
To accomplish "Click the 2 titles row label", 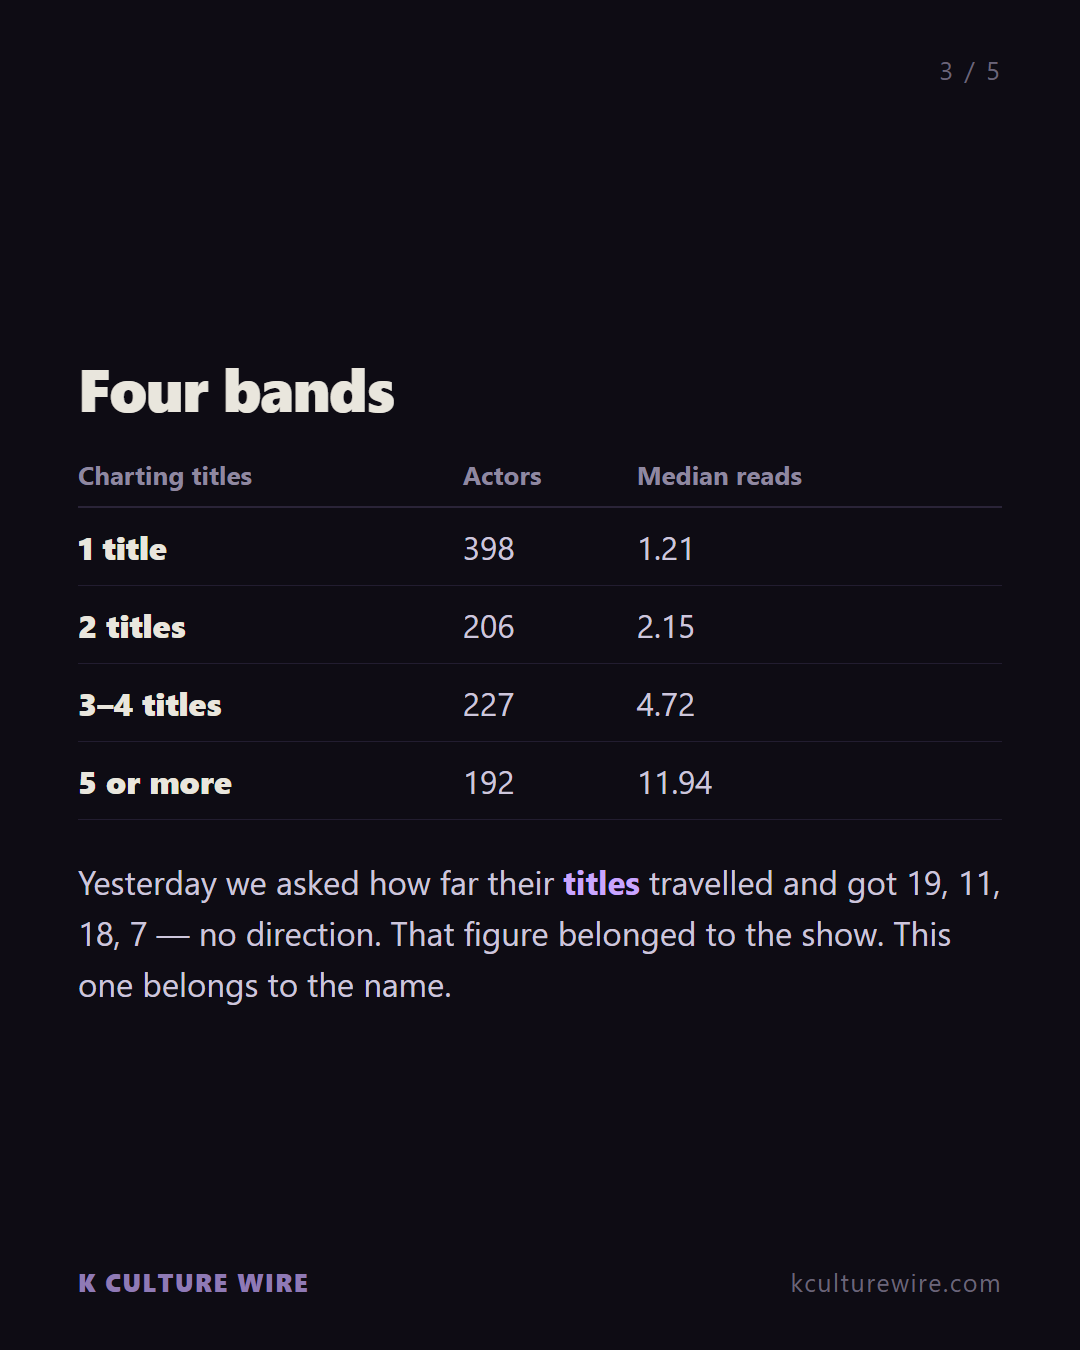I will tap(132, 627).
